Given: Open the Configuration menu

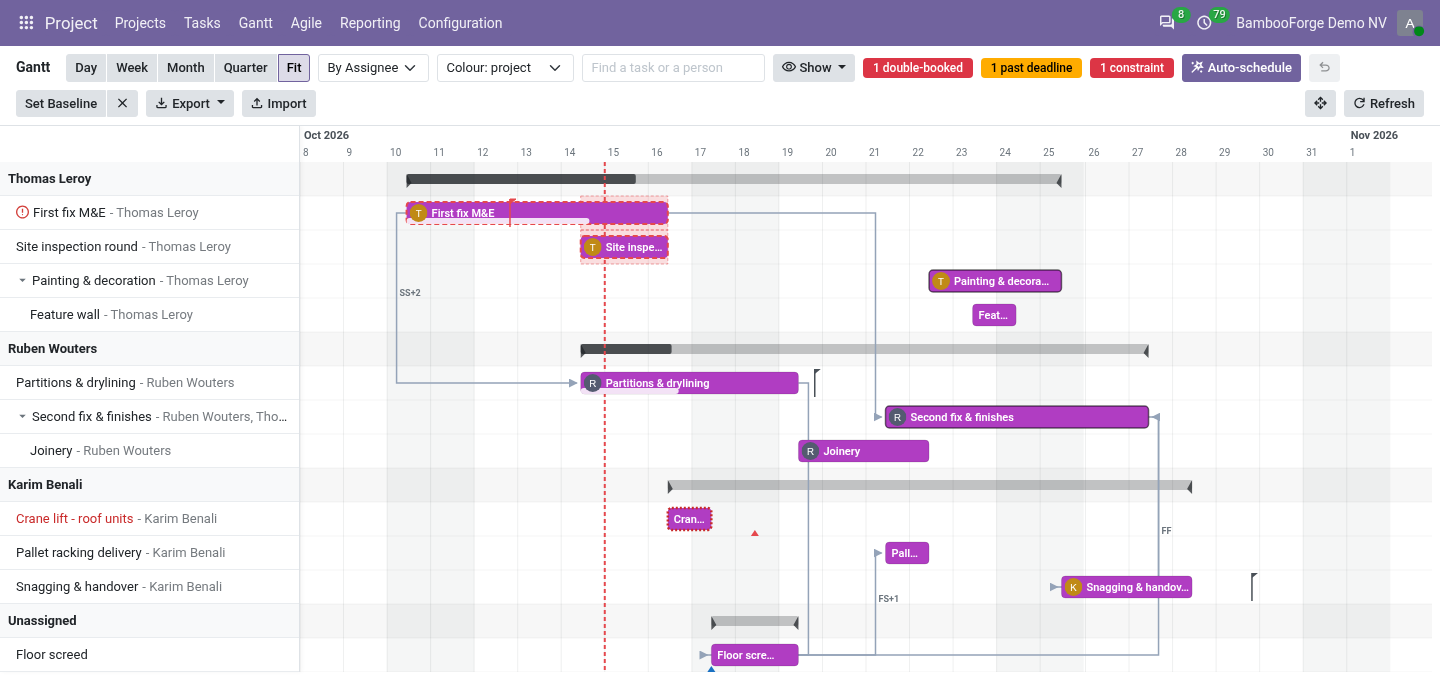Looking at the screenshot, I should click(460, 23).
